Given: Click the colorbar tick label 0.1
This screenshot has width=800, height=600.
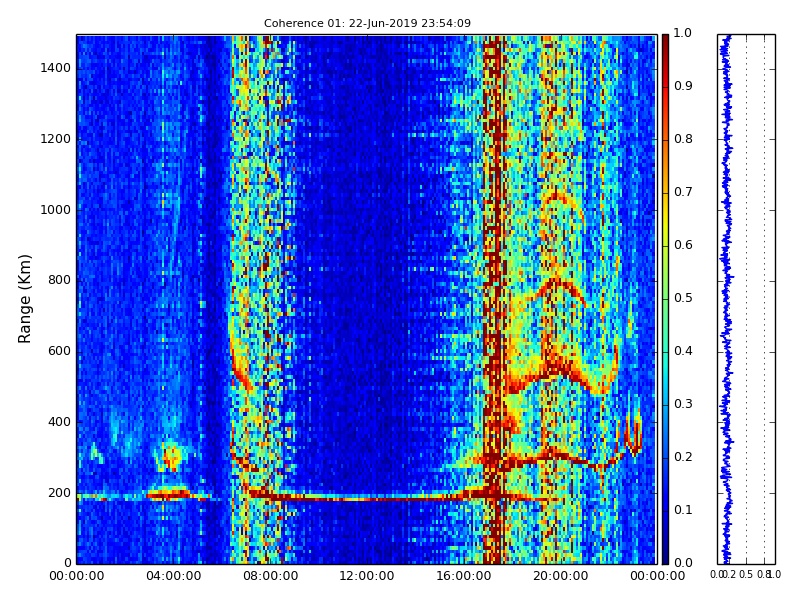Looking at the screenshot, I should (683, 510).
